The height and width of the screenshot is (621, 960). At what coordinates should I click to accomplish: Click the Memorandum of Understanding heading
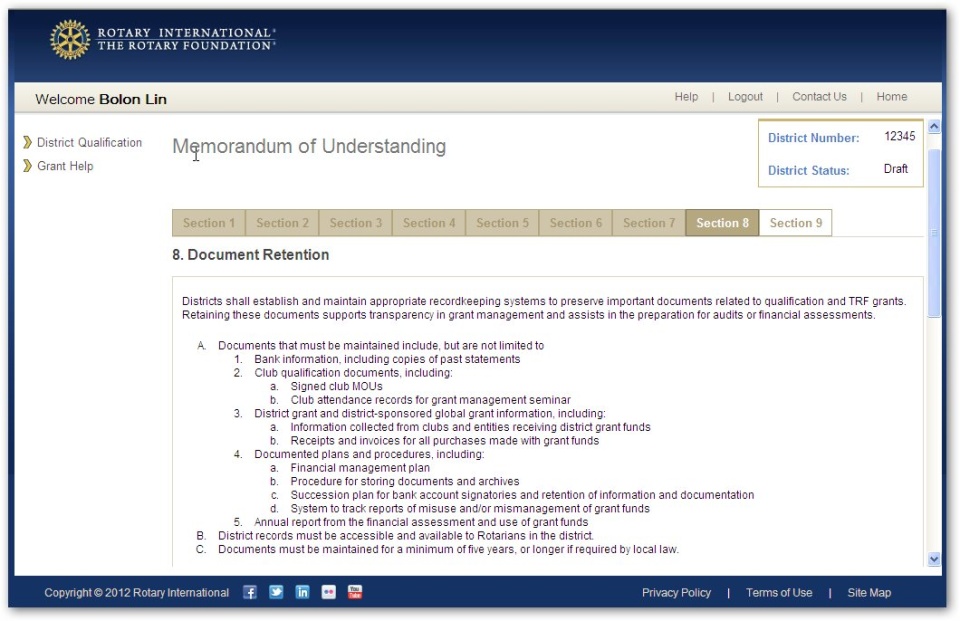tap(309, 146)
